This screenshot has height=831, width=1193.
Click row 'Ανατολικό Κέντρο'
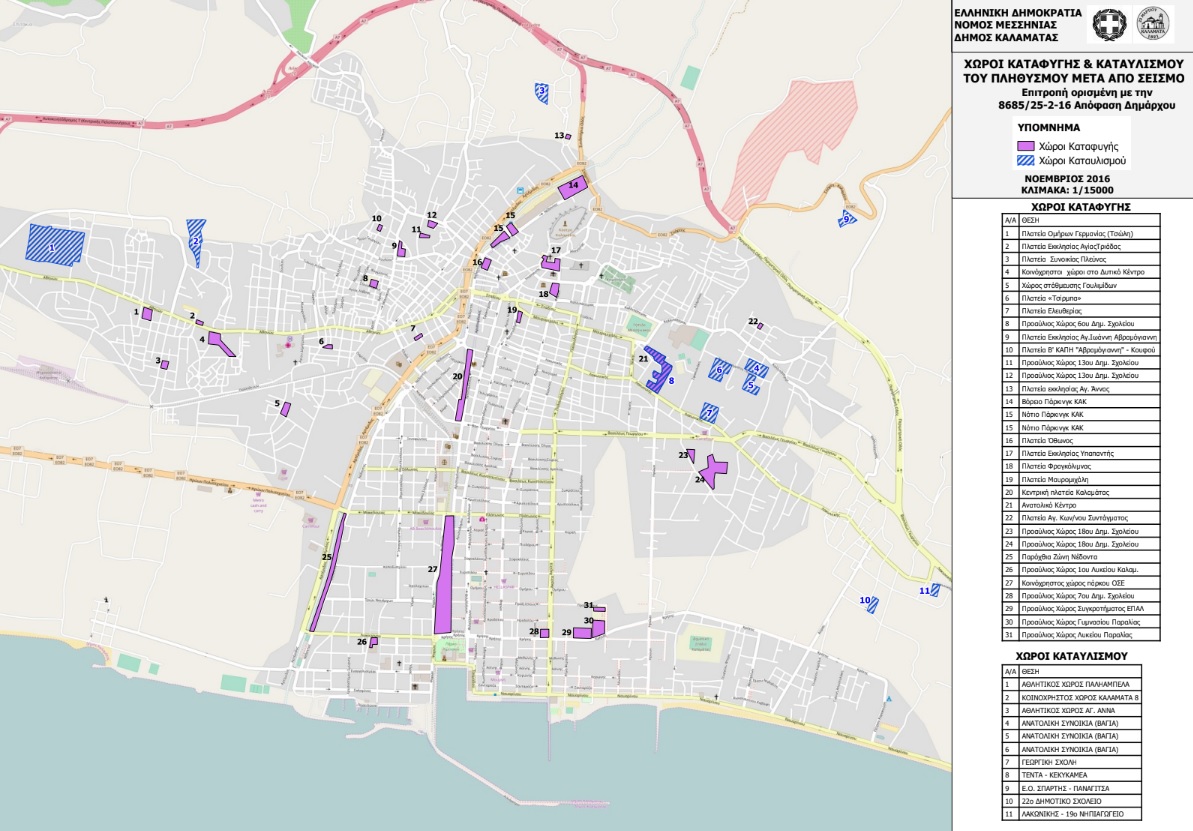pyautogui.click(x=1080, y=505)
